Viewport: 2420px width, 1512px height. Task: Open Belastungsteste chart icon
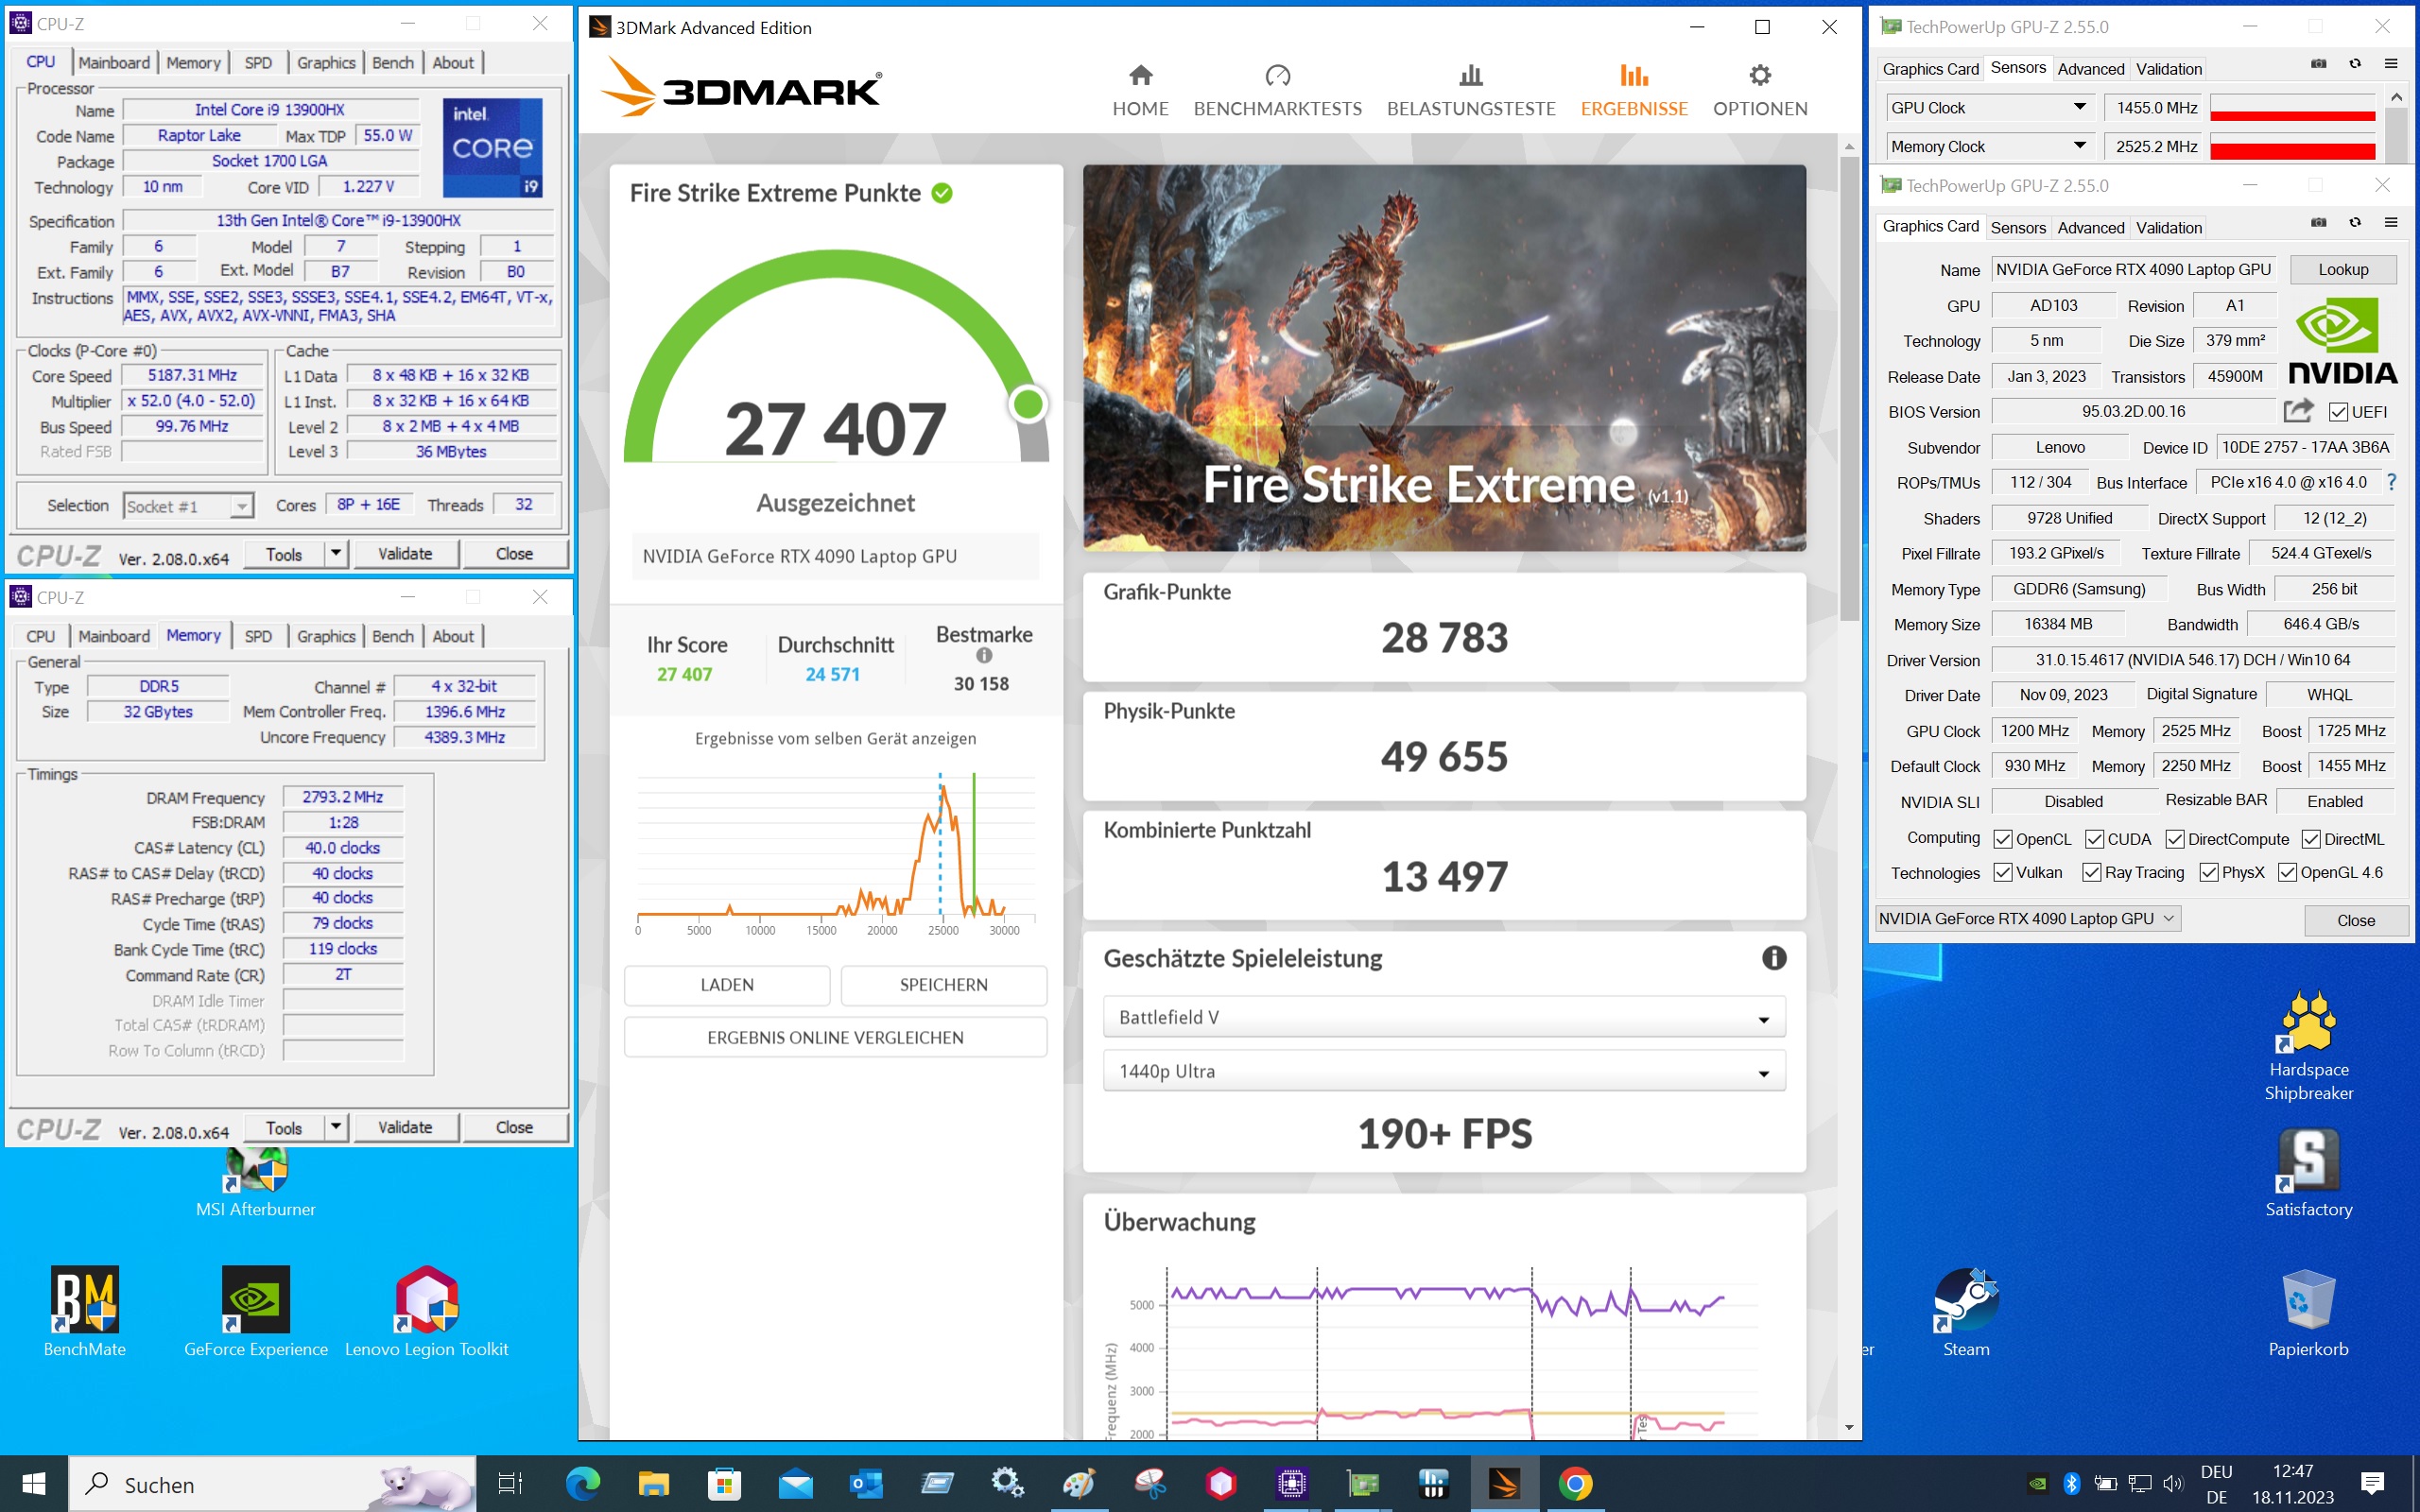pos(1470,75)
